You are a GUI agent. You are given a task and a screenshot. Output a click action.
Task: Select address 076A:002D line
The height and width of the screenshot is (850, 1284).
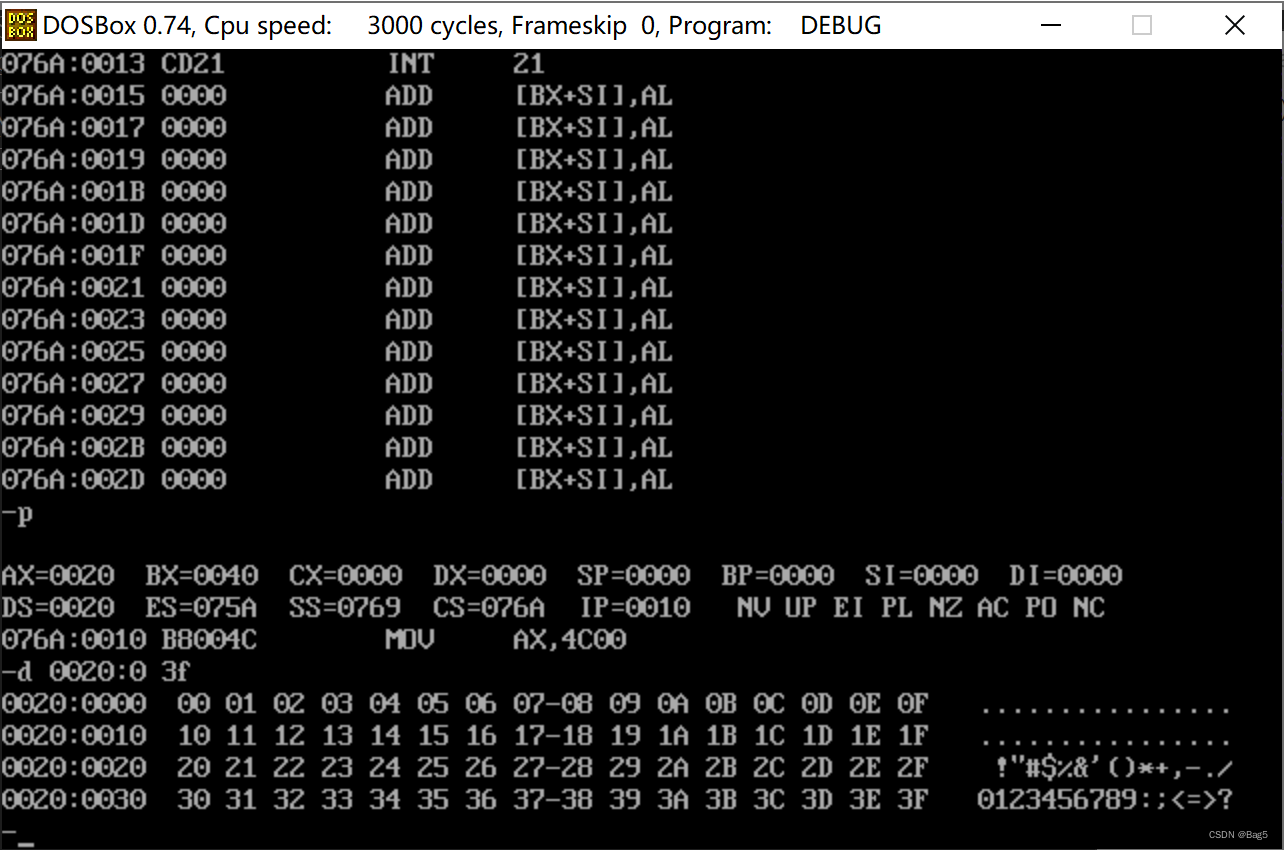point(337,480)
